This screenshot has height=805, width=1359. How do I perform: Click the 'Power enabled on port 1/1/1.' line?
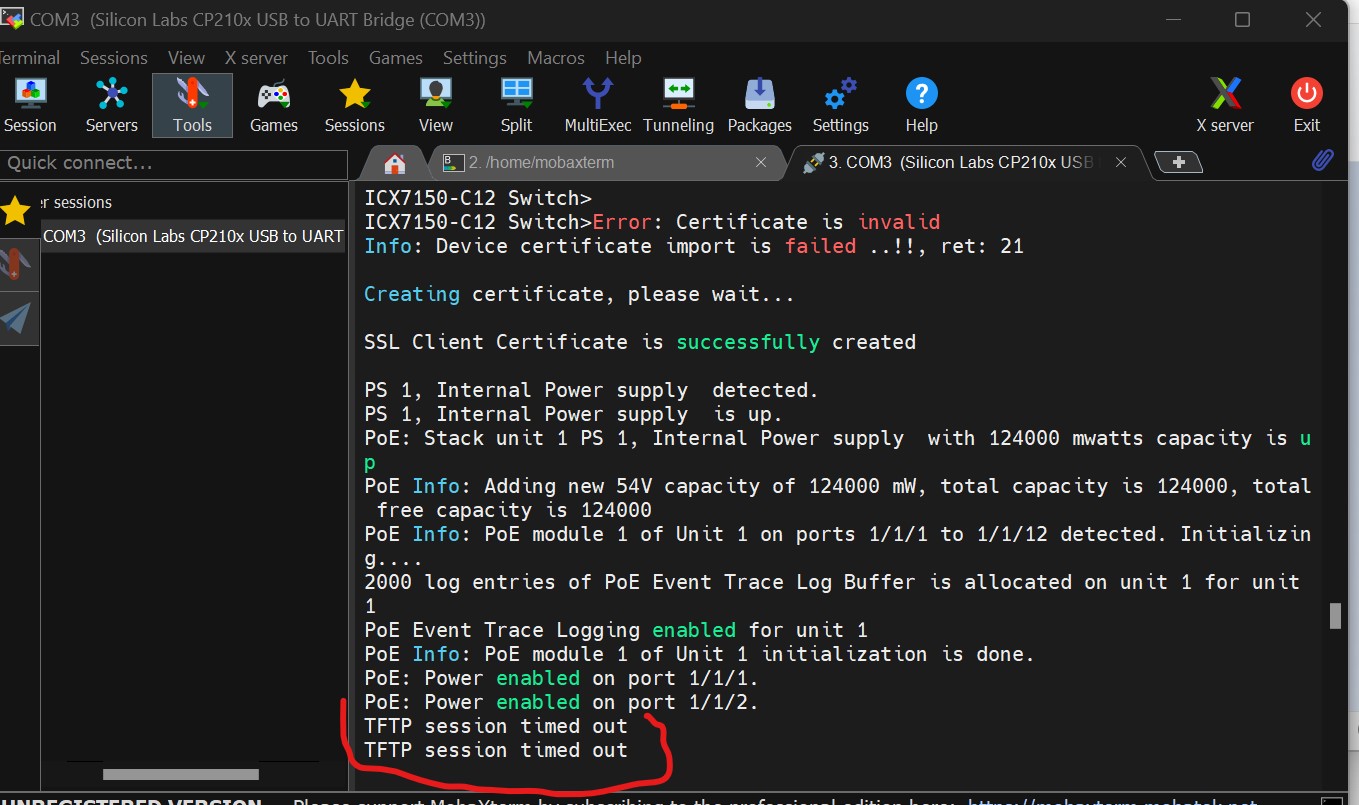click(562, 678)
